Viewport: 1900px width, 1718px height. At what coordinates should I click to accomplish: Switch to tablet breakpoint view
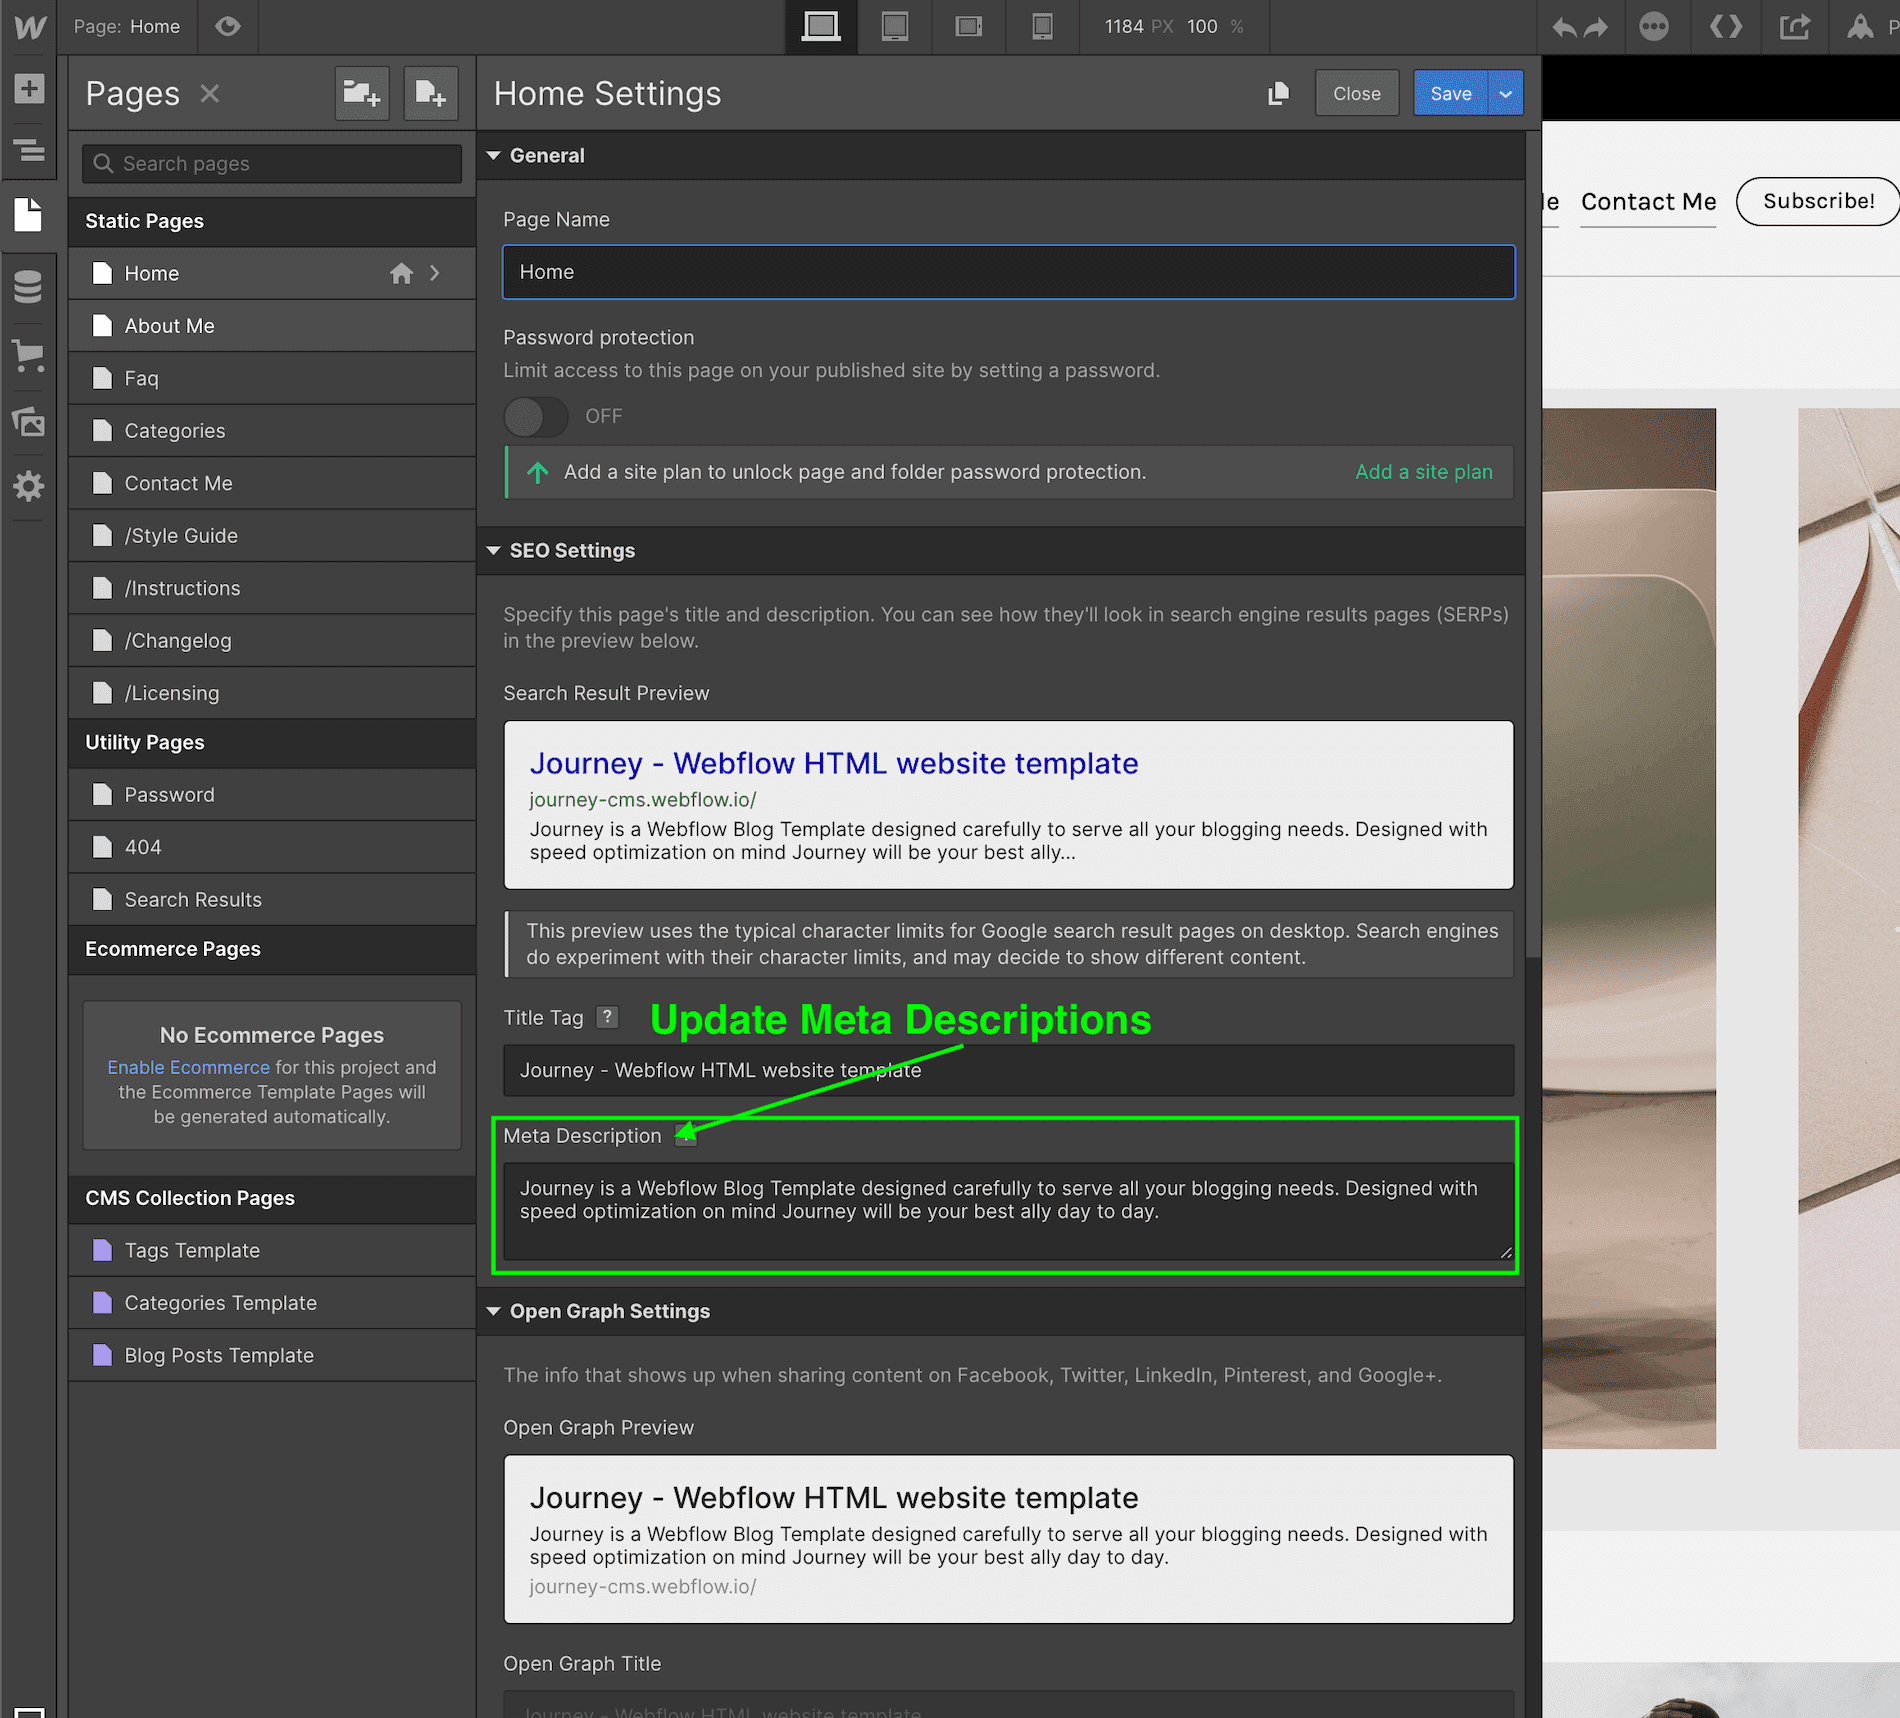895,26
